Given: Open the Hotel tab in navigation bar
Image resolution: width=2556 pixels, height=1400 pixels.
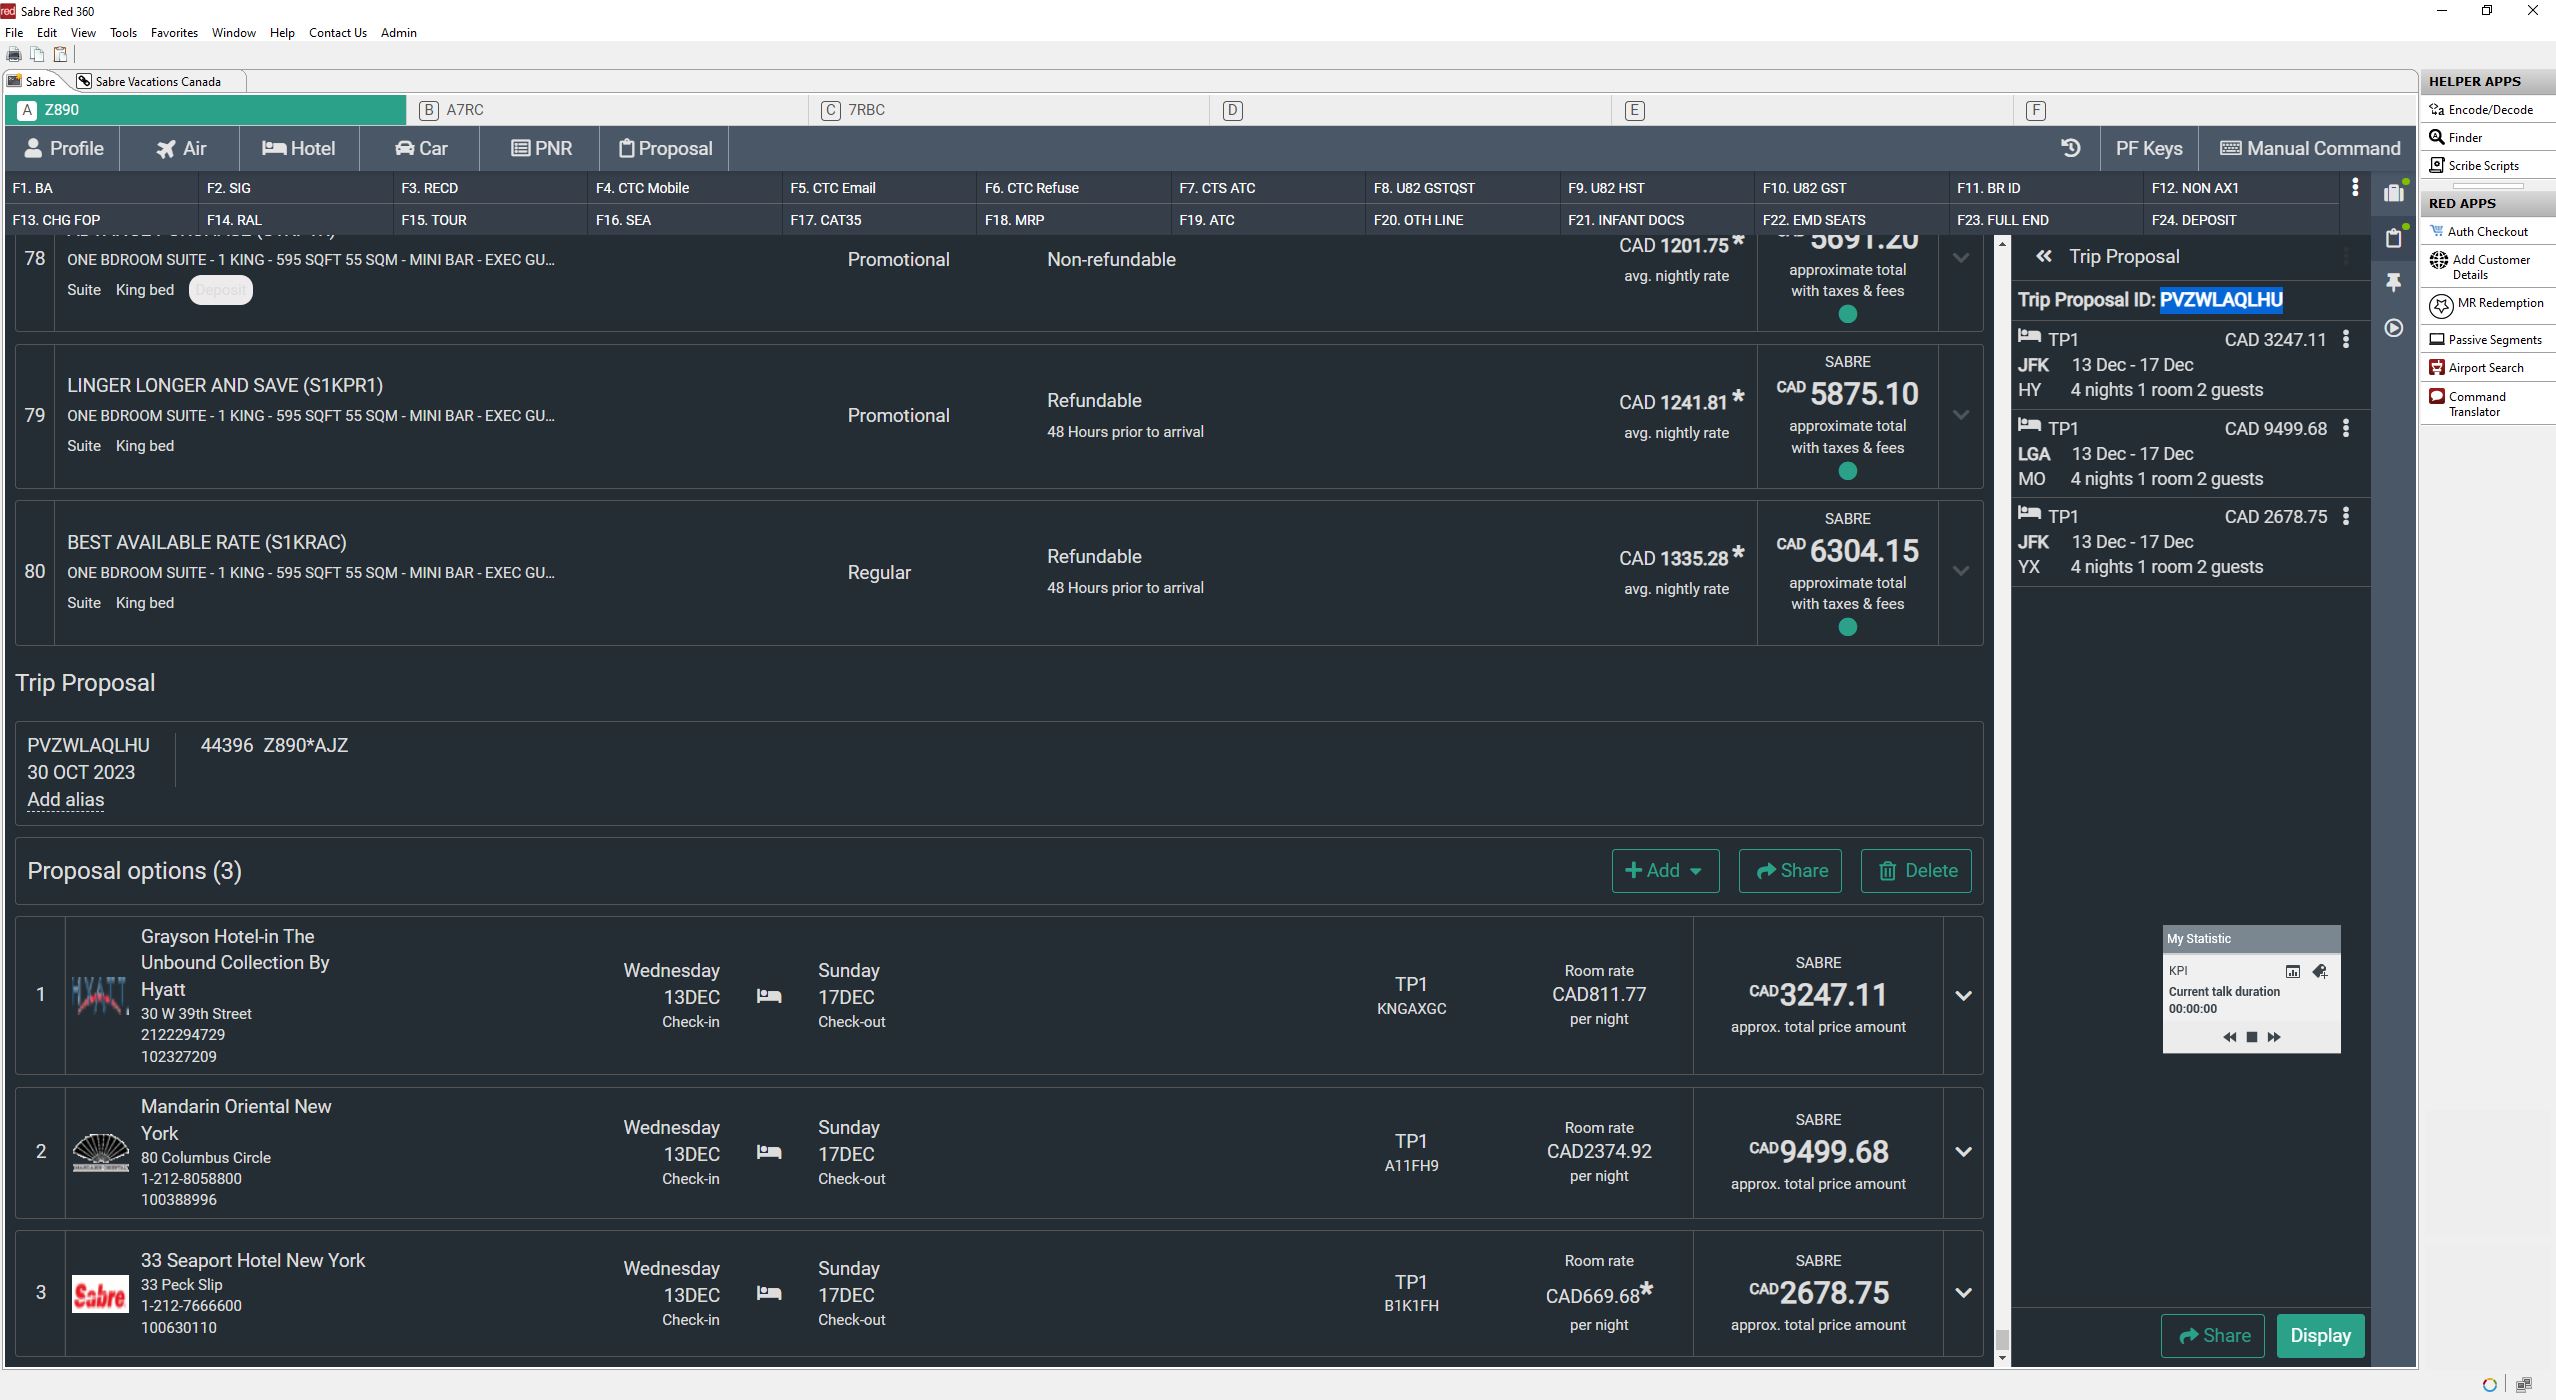Looking at the screenshot, I should coord(298,148).
